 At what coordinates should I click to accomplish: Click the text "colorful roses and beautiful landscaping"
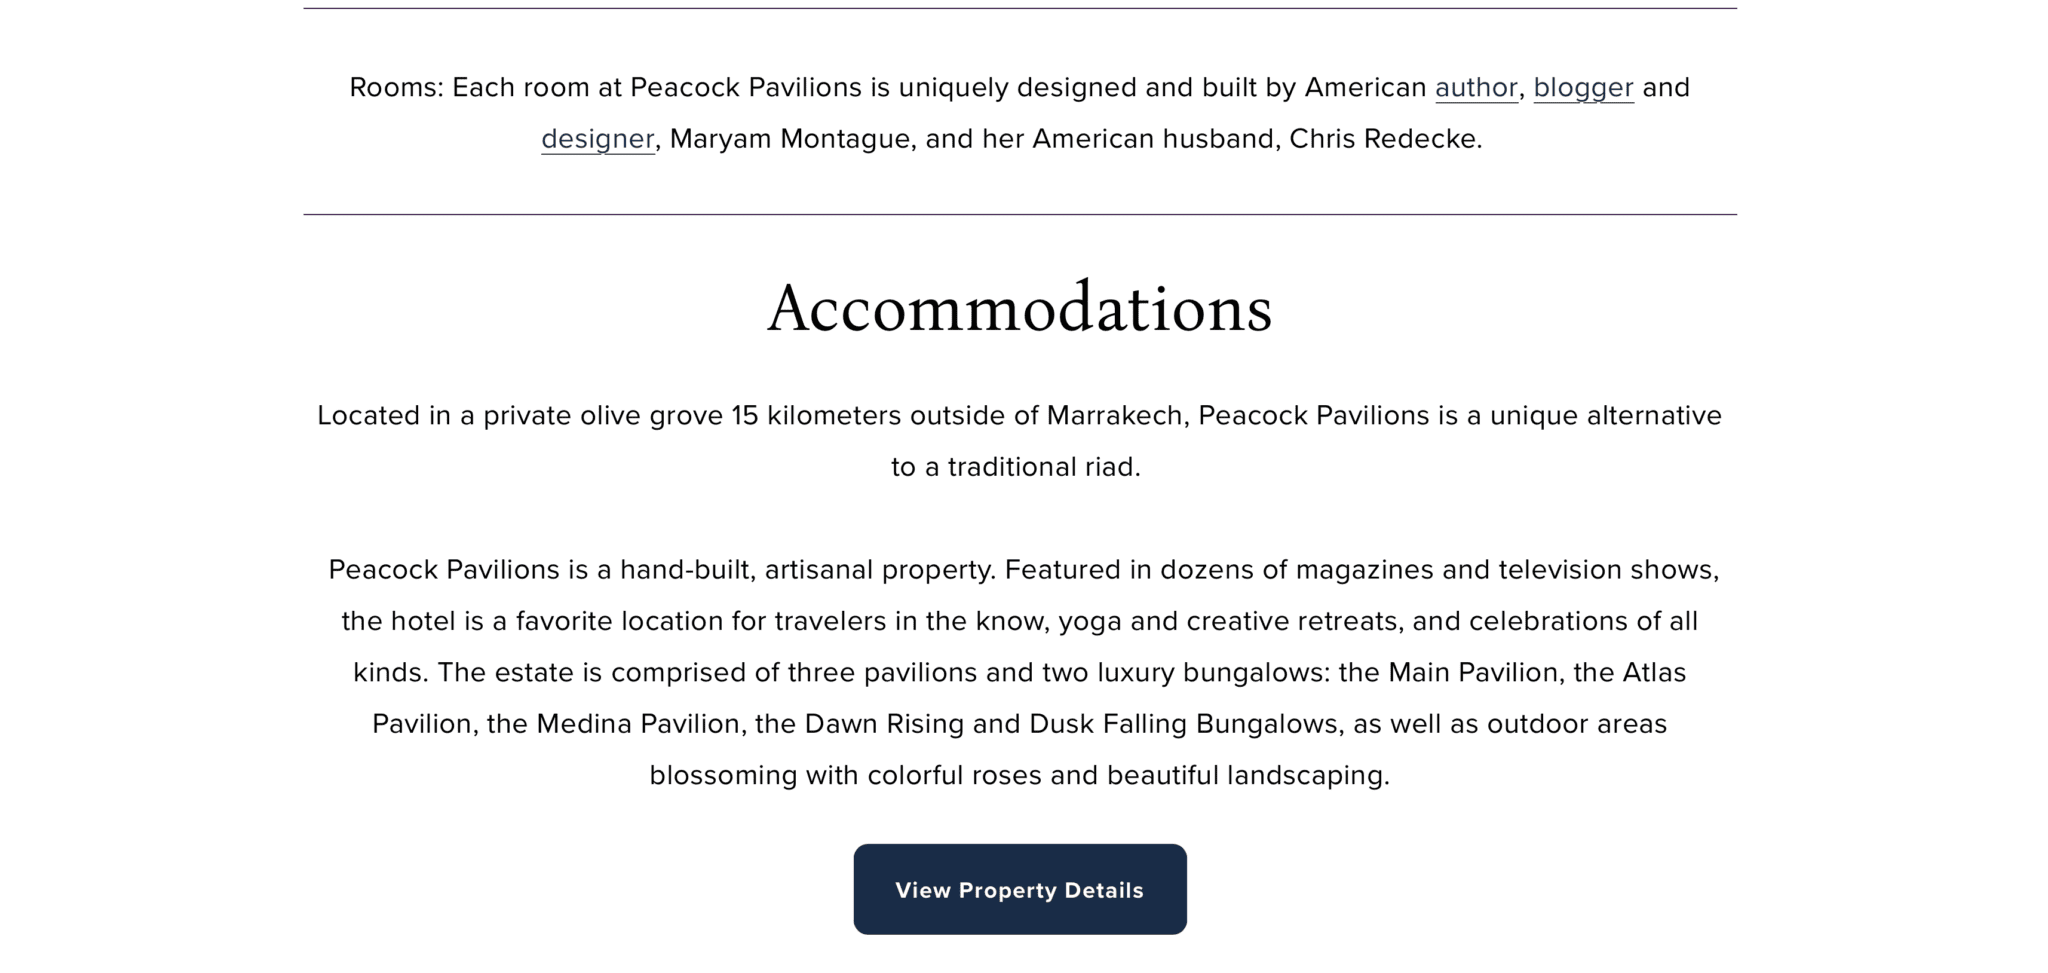(x=1127, y=776)
